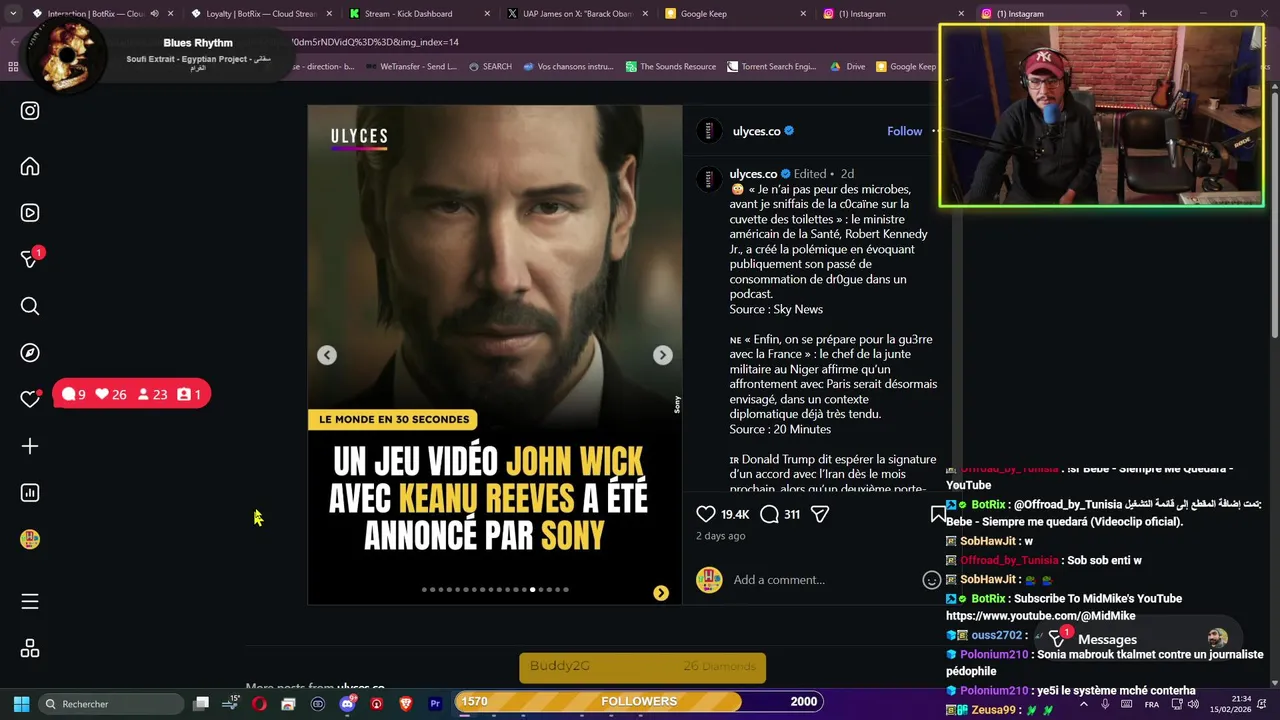
Task: Open the Drive bookmark
Action: [848, 67]
